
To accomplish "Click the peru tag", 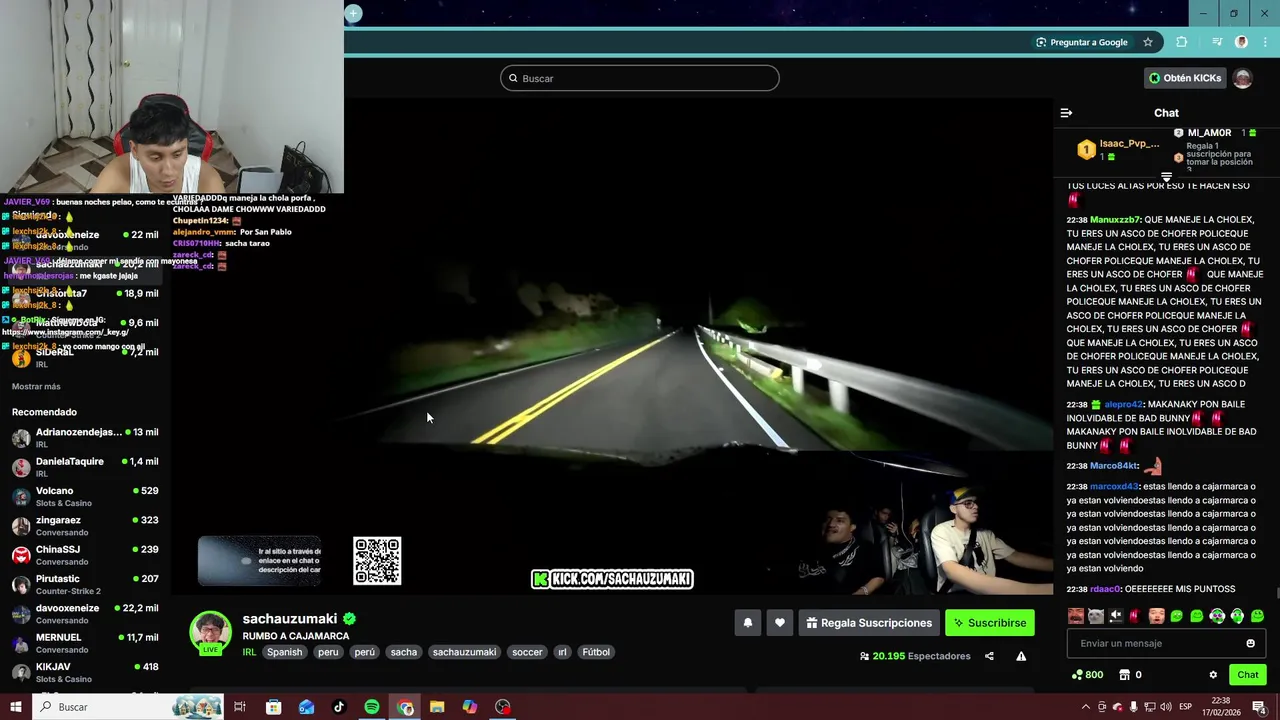I will pyautogui.click(x=328, y=652).
